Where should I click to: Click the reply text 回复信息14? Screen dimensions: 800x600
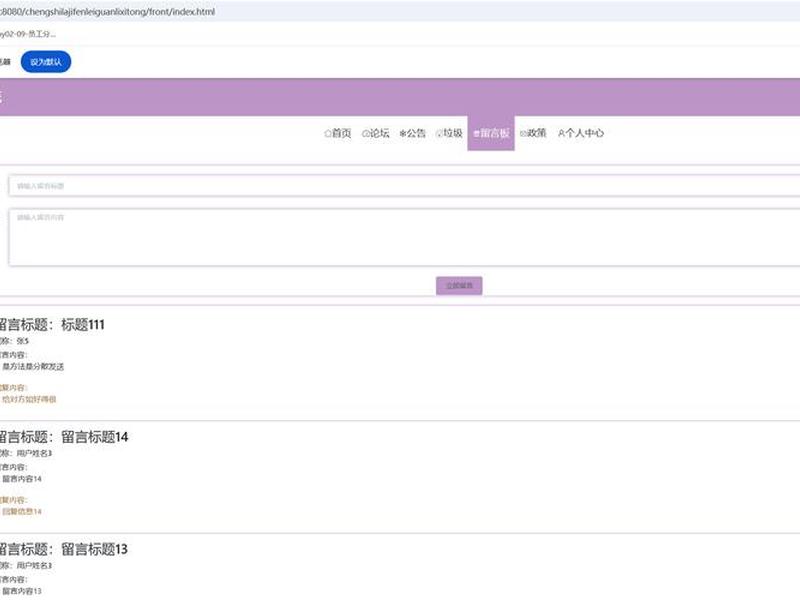point(22,511)
